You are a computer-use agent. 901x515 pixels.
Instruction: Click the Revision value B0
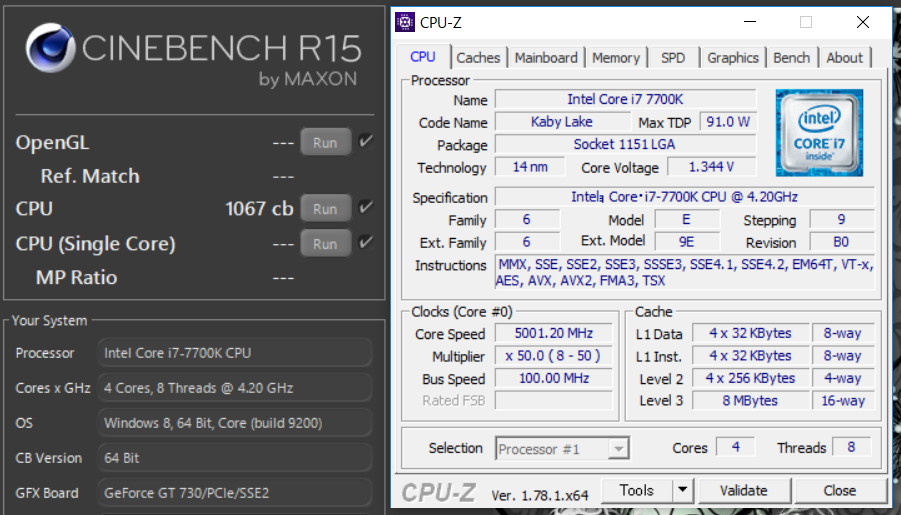842,242
